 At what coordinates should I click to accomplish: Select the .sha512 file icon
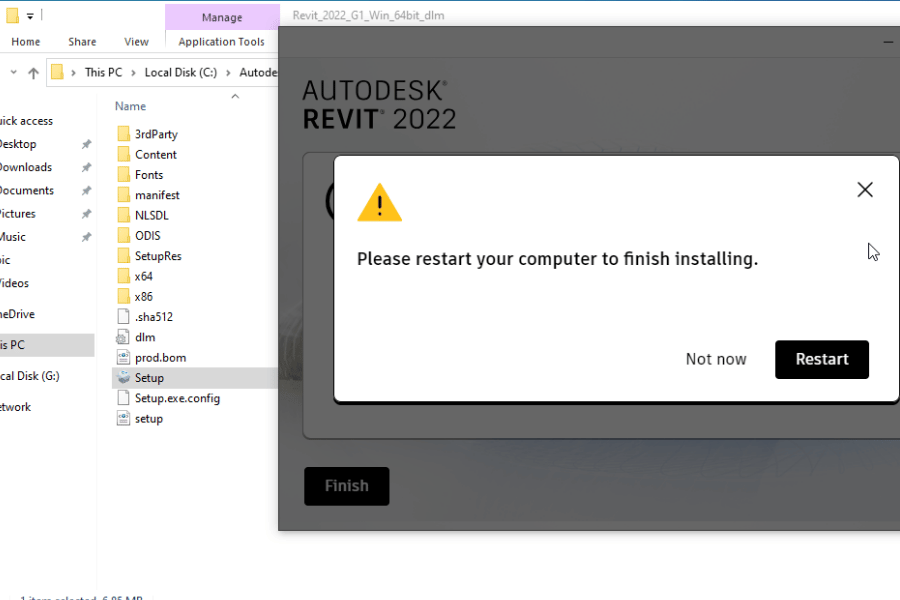point(123,317)
